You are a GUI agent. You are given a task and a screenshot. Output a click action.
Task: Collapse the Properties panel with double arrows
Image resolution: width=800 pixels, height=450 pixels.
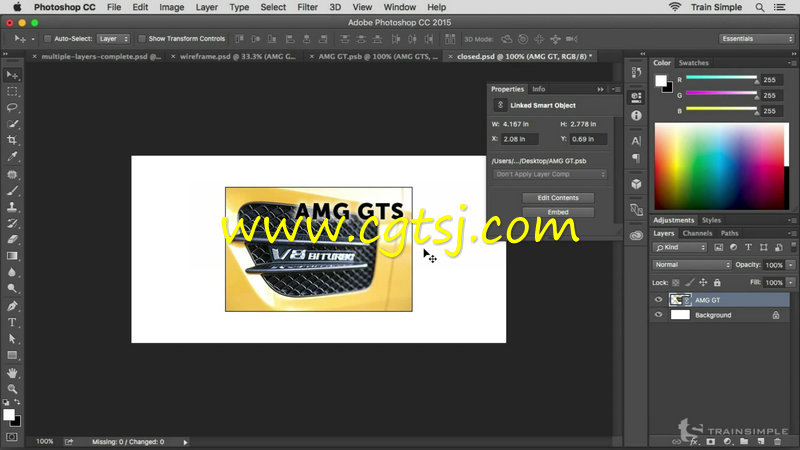[601, 89]
